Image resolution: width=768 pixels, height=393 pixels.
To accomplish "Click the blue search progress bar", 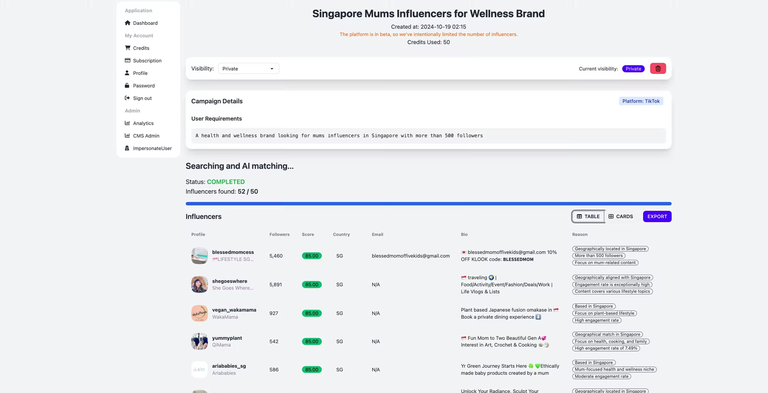I will (x=428, y=203).
